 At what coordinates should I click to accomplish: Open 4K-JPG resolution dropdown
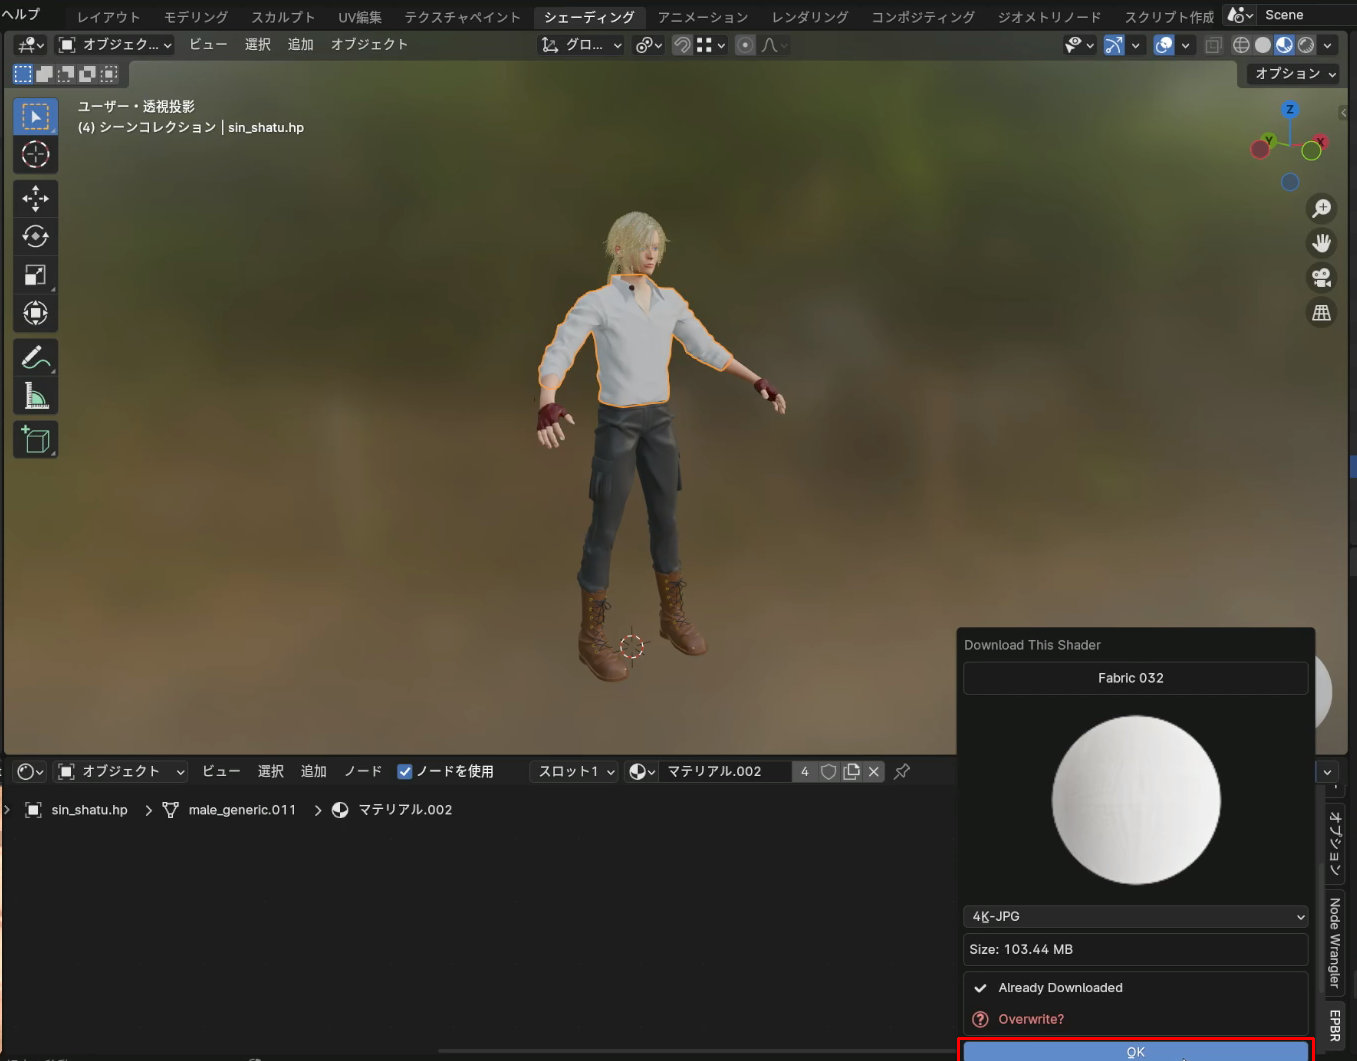click(1135, 916)
